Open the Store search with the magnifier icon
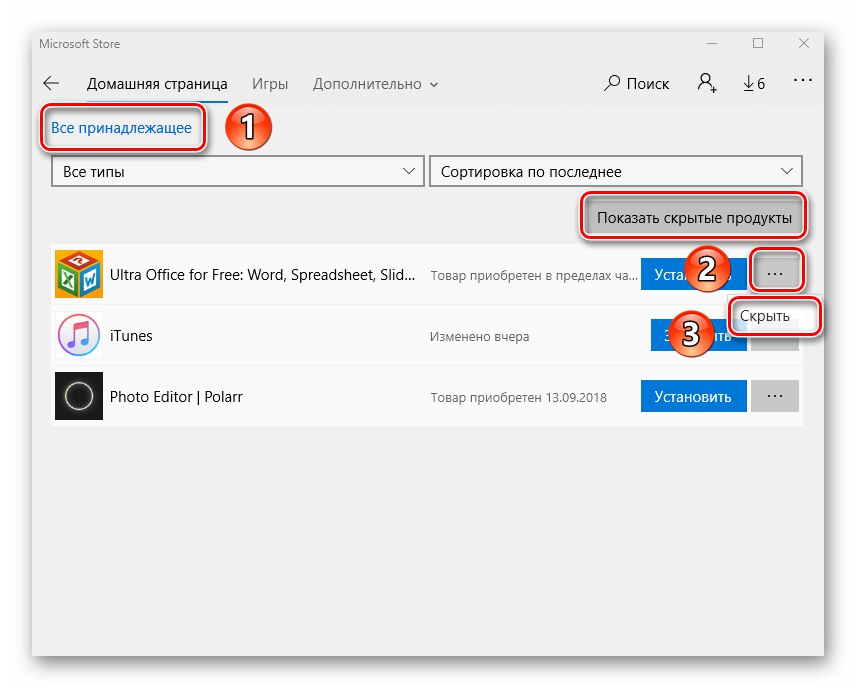 613,84
